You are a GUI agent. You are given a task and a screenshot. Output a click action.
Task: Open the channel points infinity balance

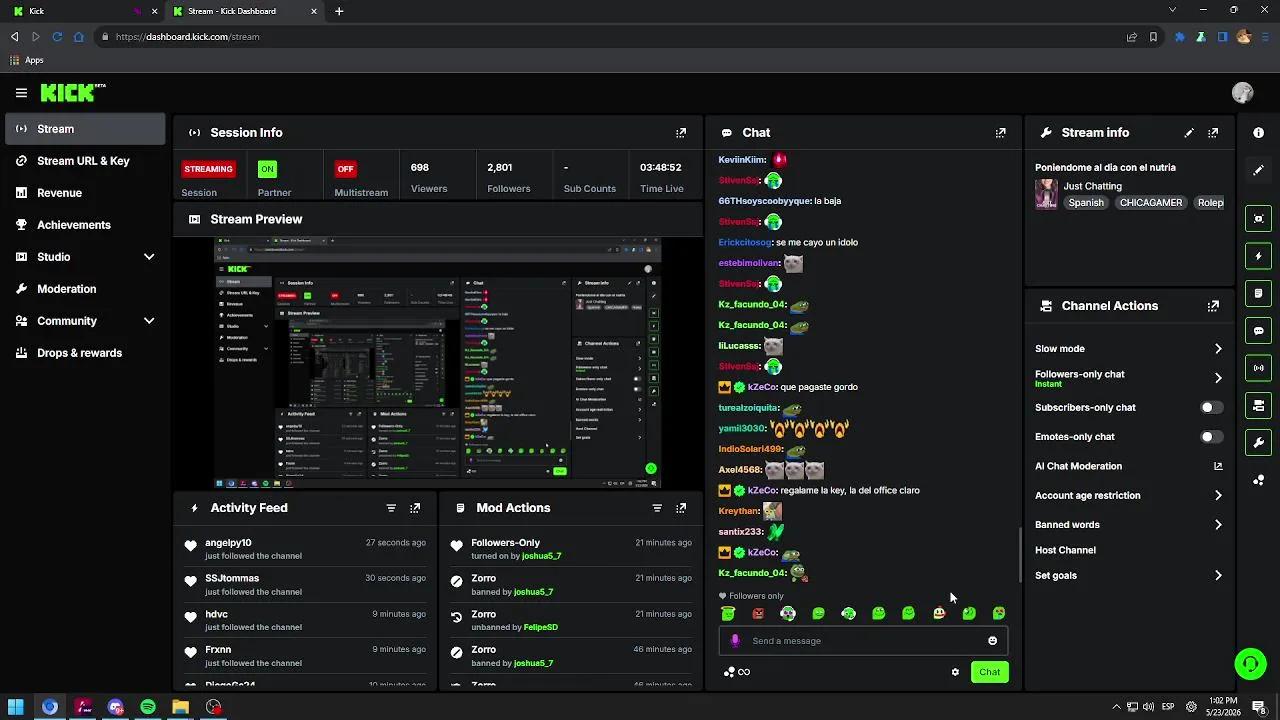click(x=737, y=672)
